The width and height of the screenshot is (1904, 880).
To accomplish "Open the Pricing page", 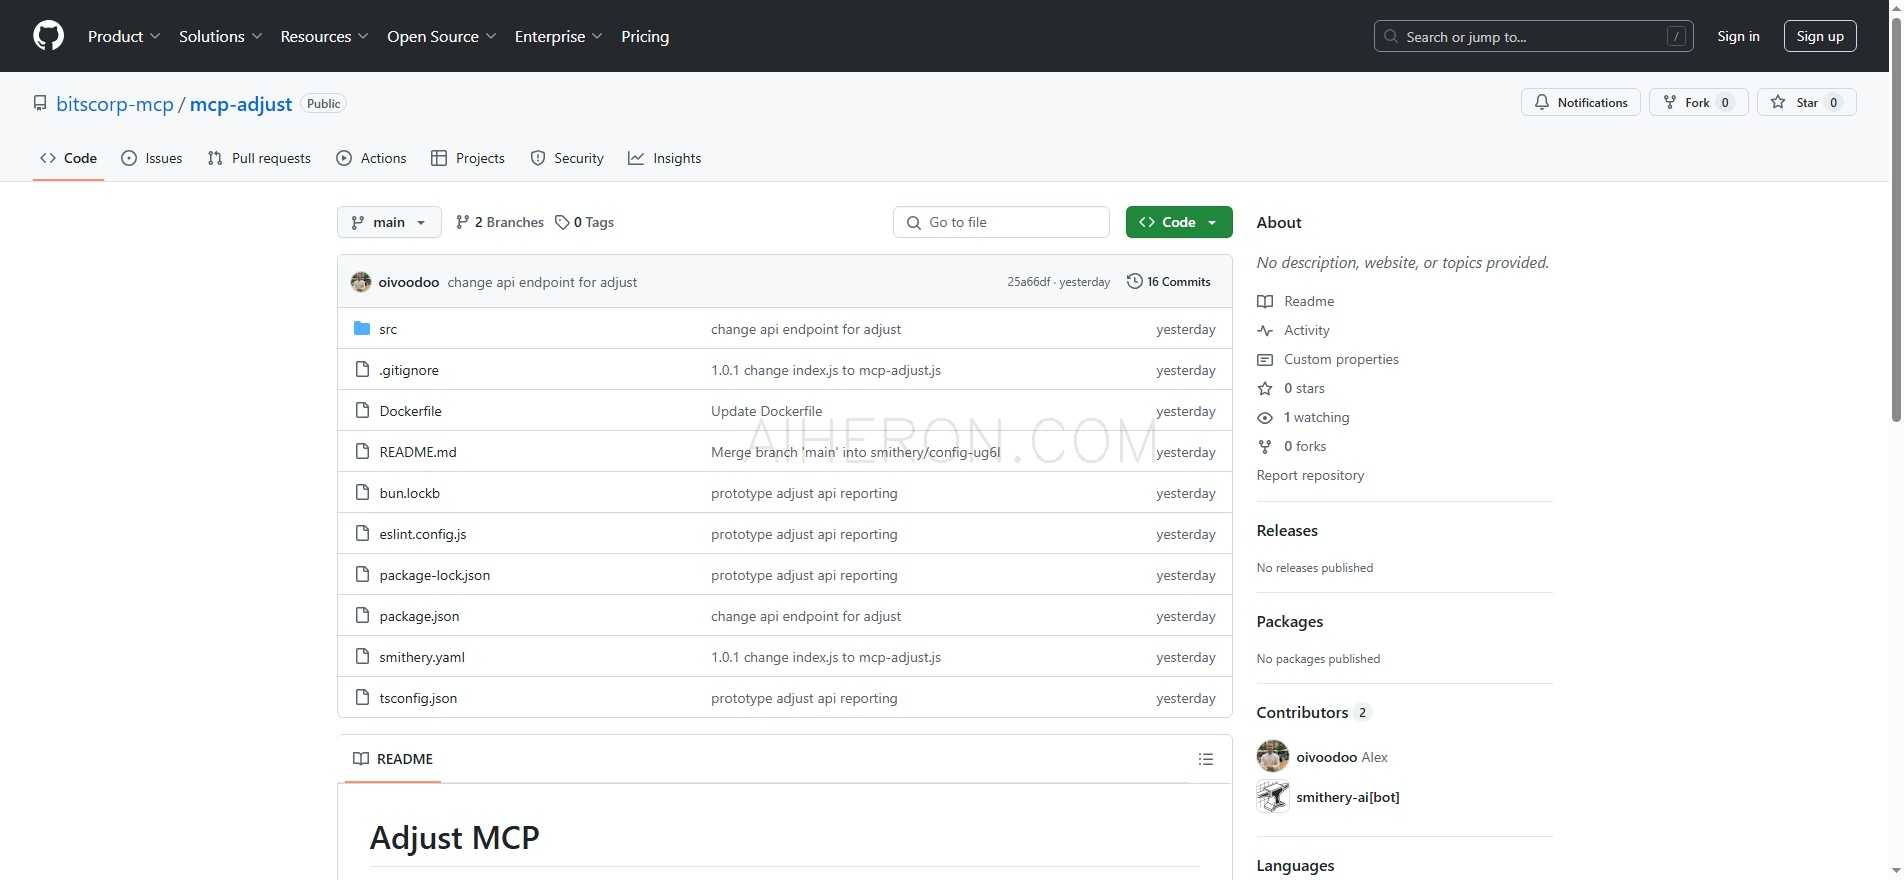I will (x=645, y=36).
